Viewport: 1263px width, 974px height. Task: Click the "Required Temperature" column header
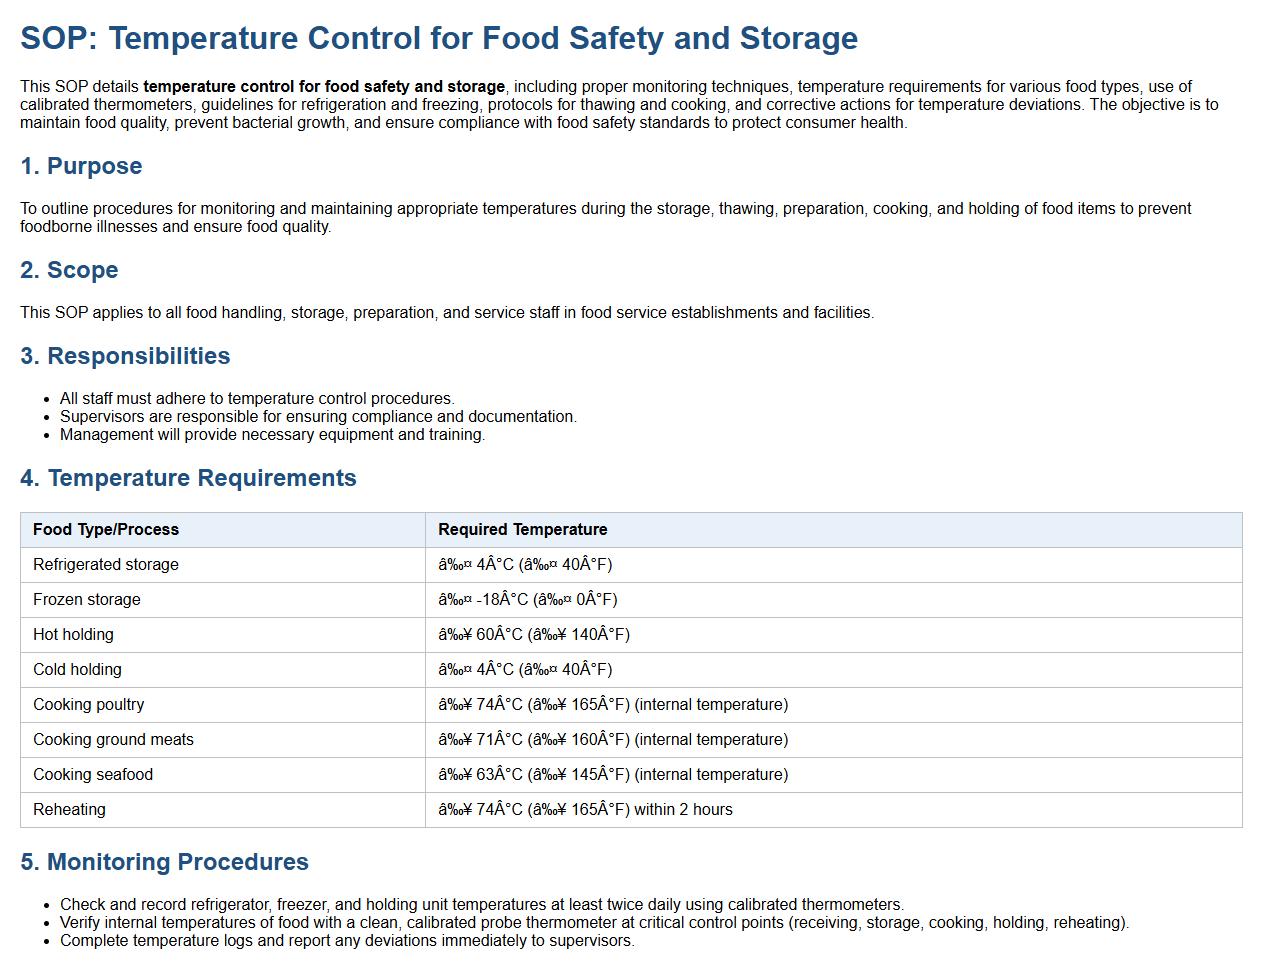[522, 530]
